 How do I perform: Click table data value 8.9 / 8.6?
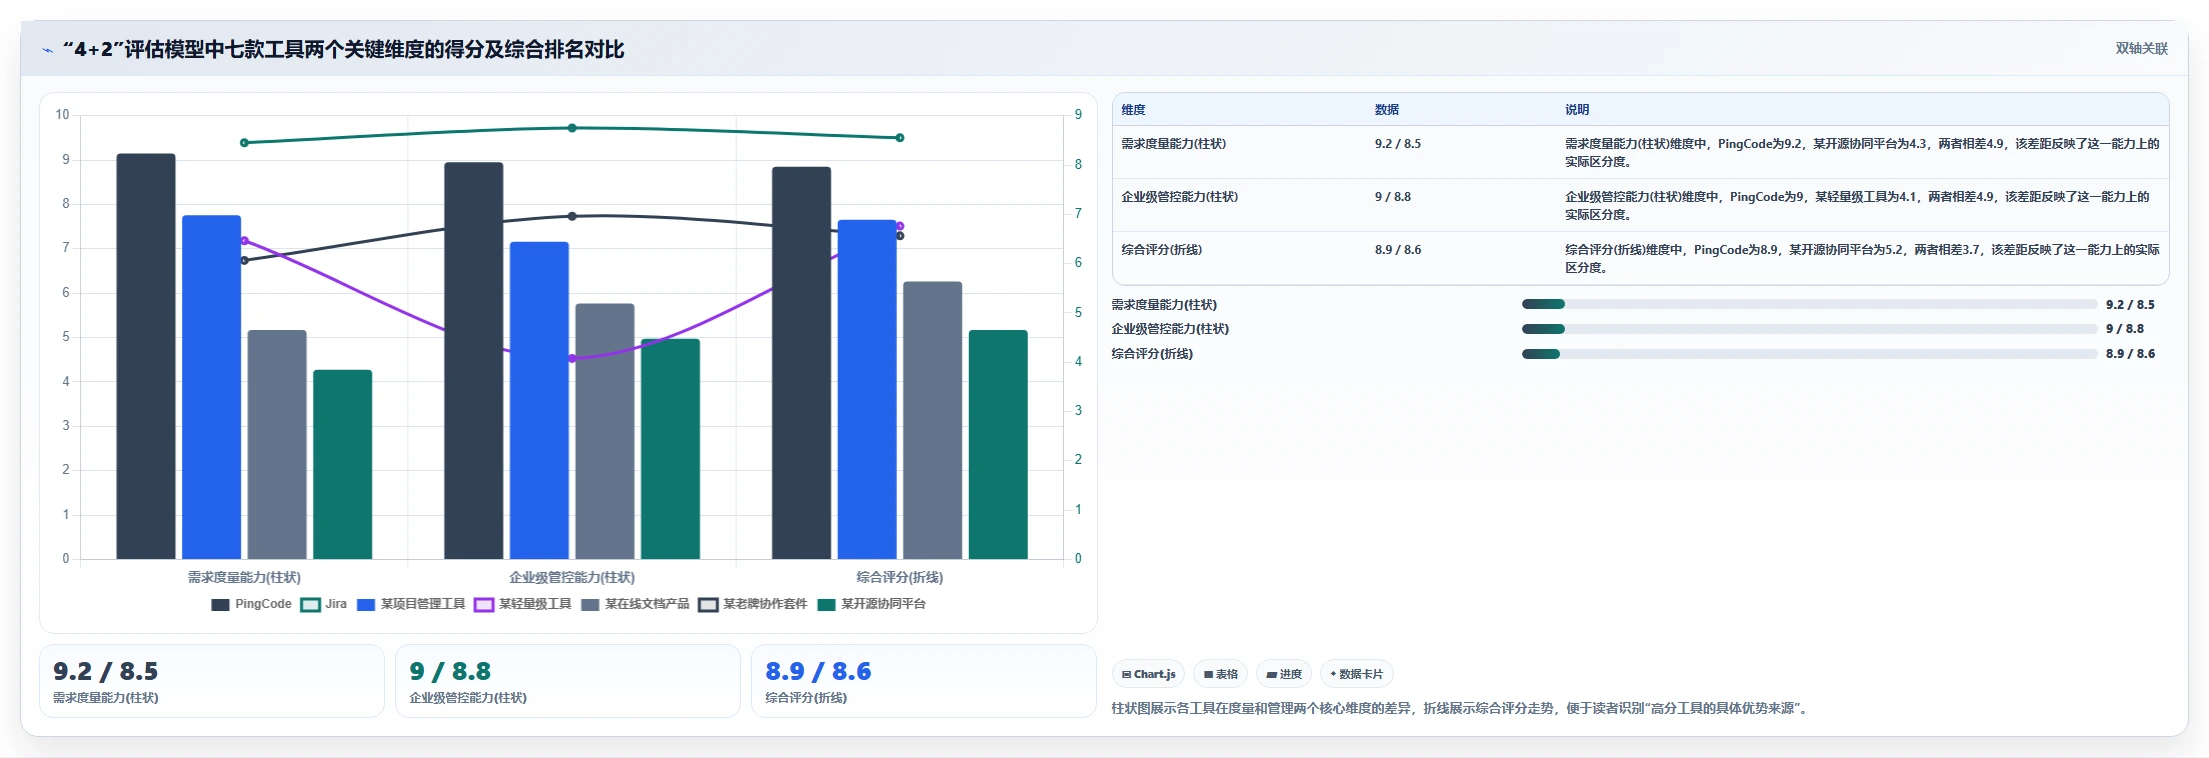point(1397,250)
